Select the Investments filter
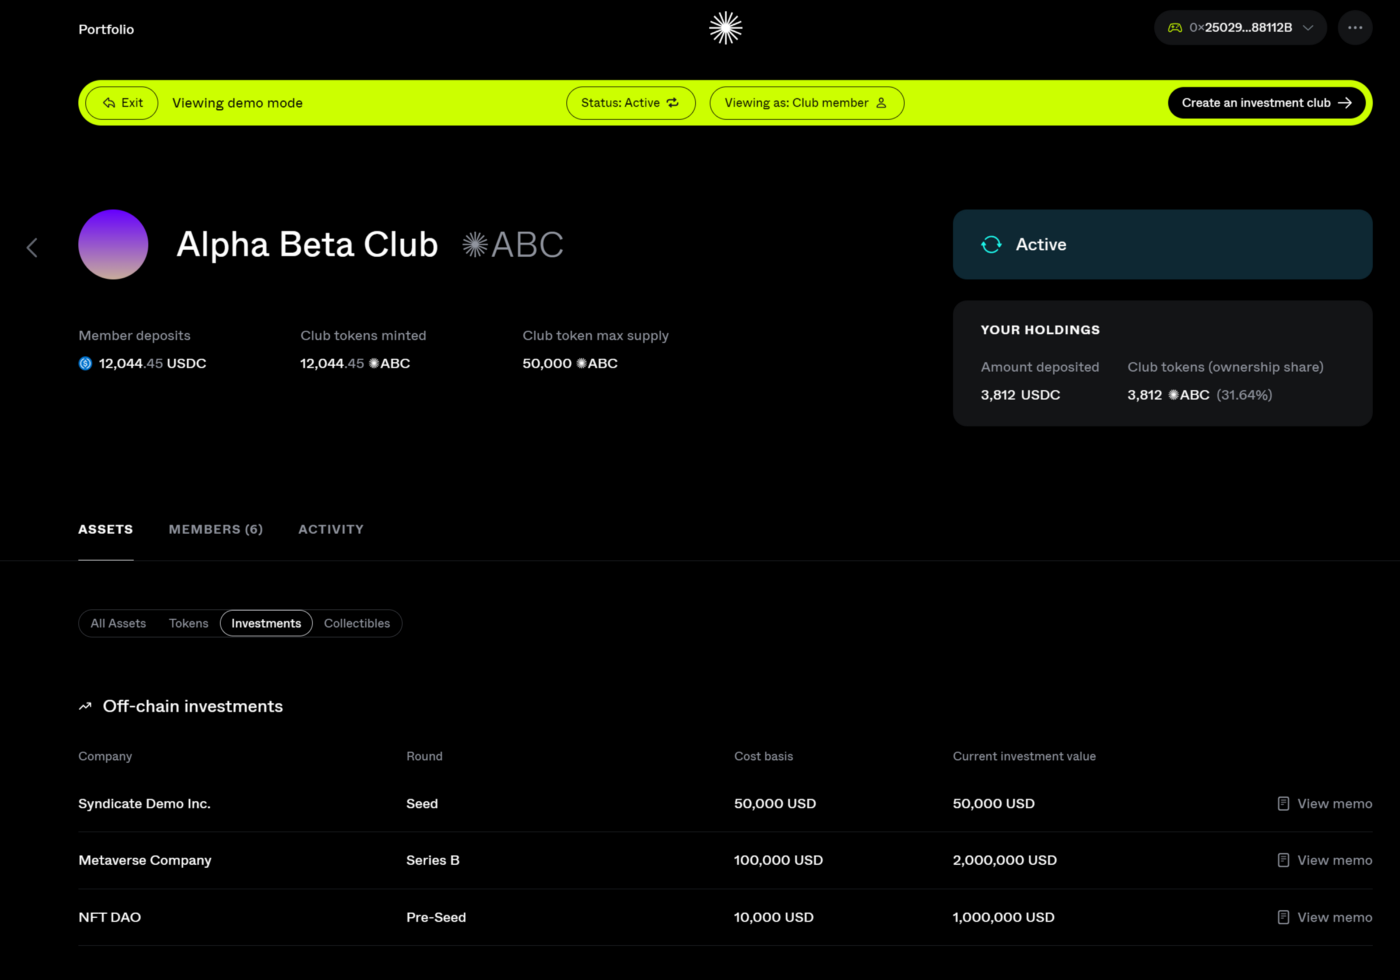 266,623
